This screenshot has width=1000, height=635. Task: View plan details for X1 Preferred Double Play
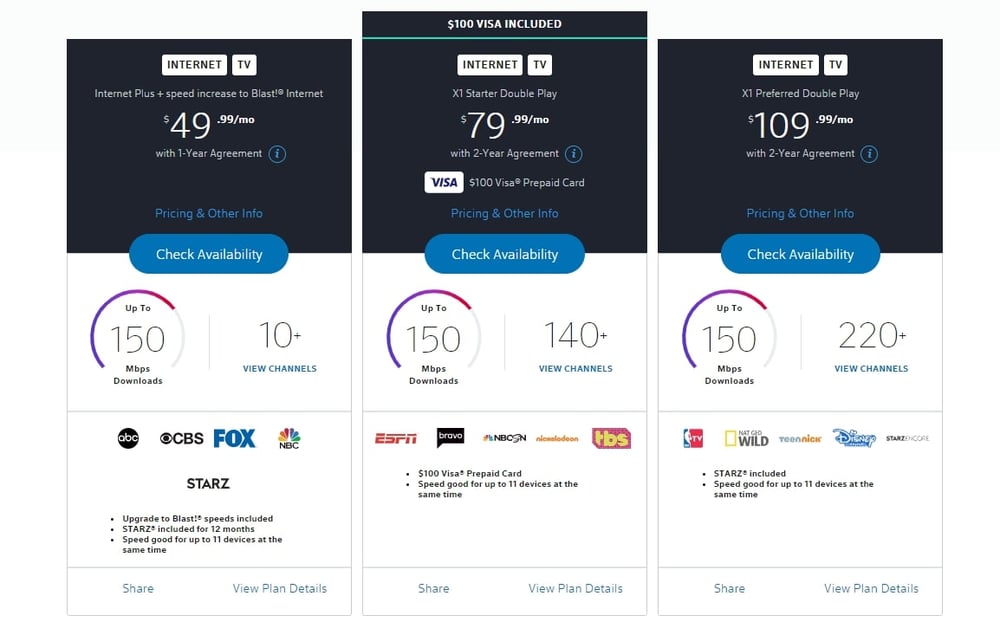pos(871,588)
